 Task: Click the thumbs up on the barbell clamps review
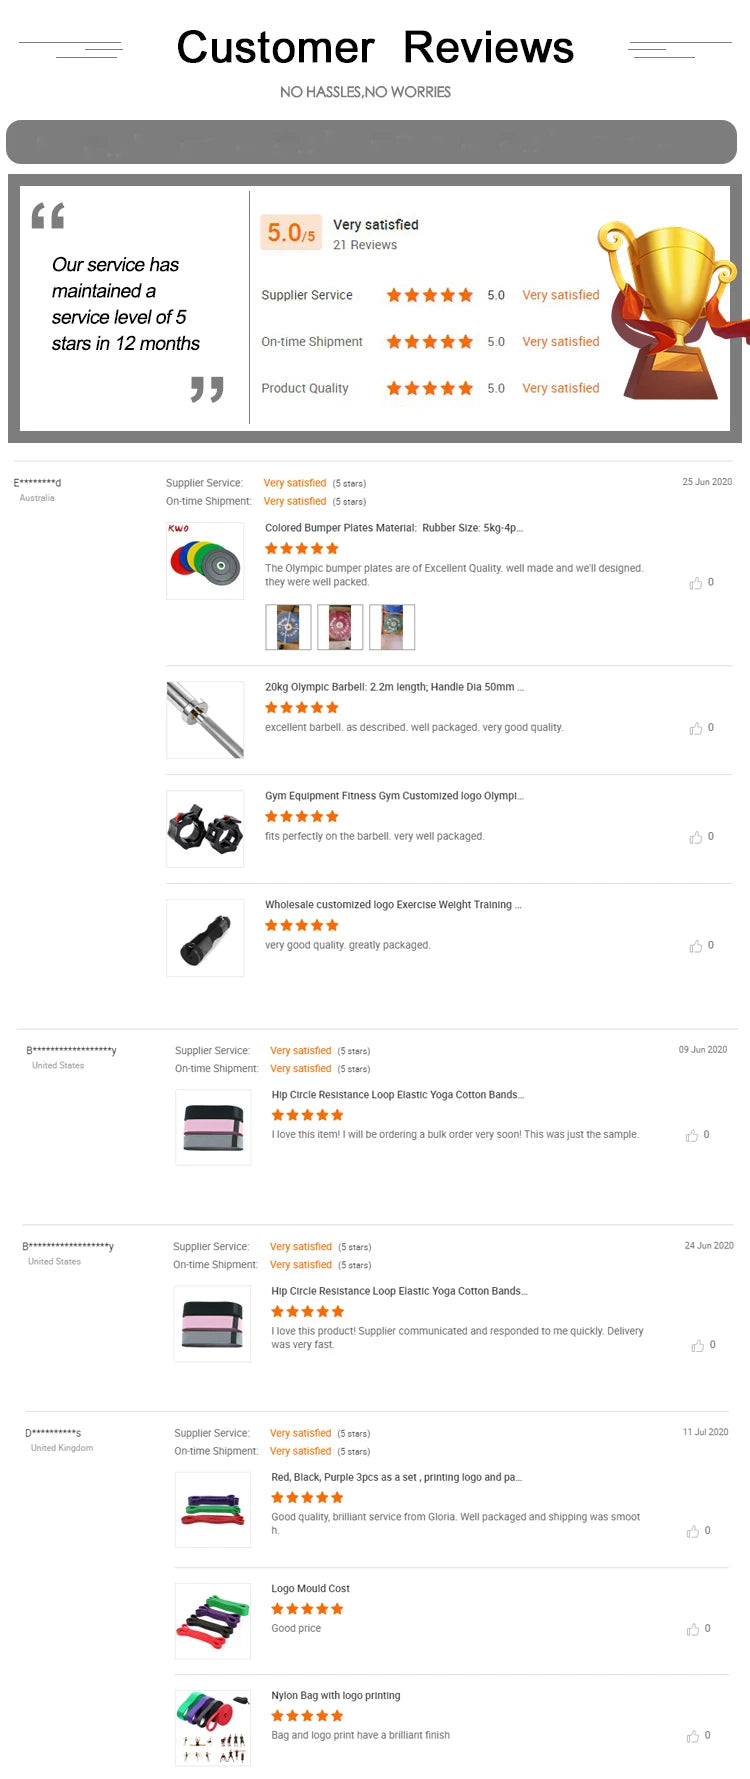698,837
